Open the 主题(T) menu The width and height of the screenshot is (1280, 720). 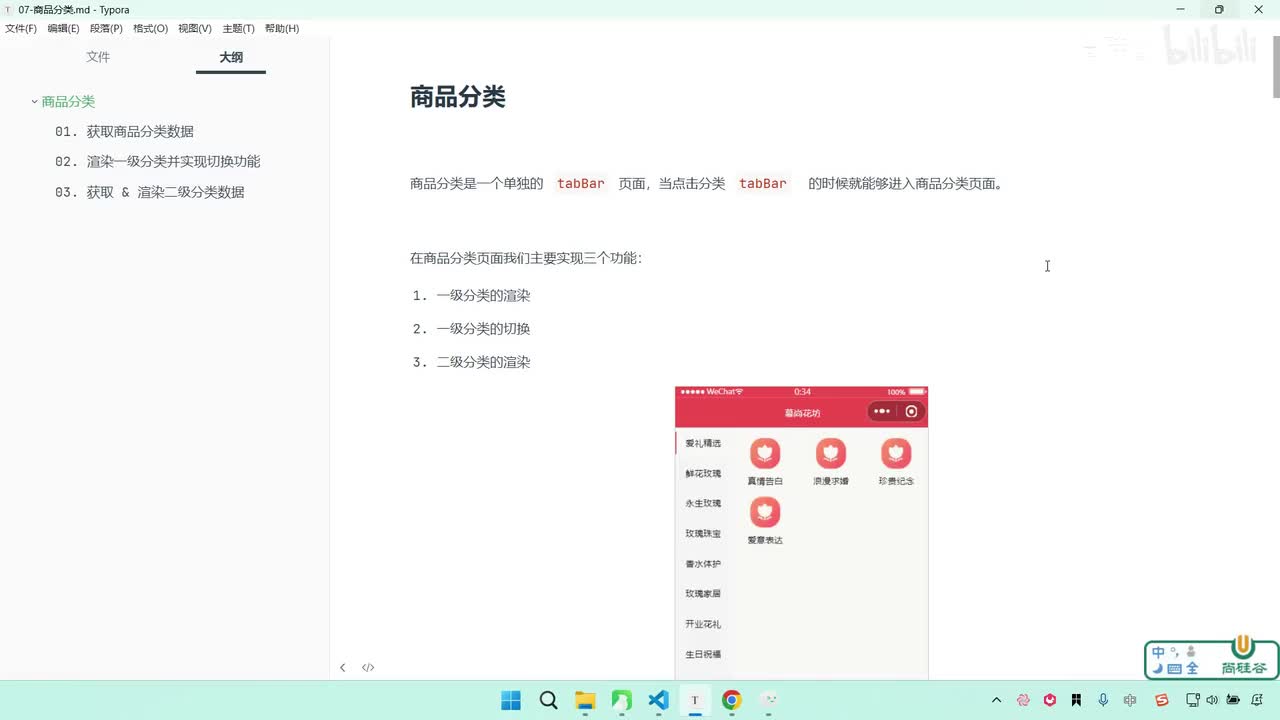point(238,29)
